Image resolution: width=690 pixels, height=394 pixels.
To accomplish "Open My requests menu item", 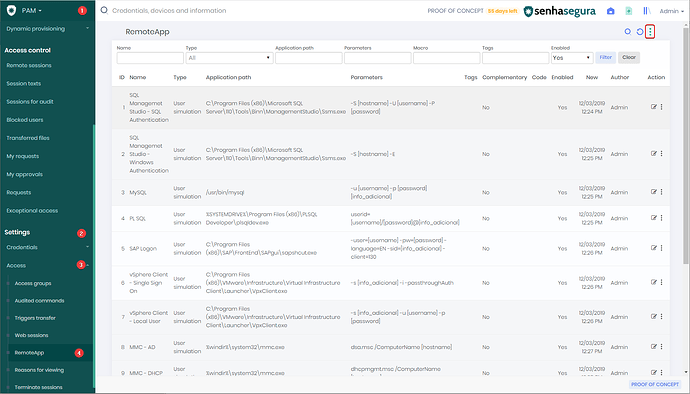I will point(22,156).
